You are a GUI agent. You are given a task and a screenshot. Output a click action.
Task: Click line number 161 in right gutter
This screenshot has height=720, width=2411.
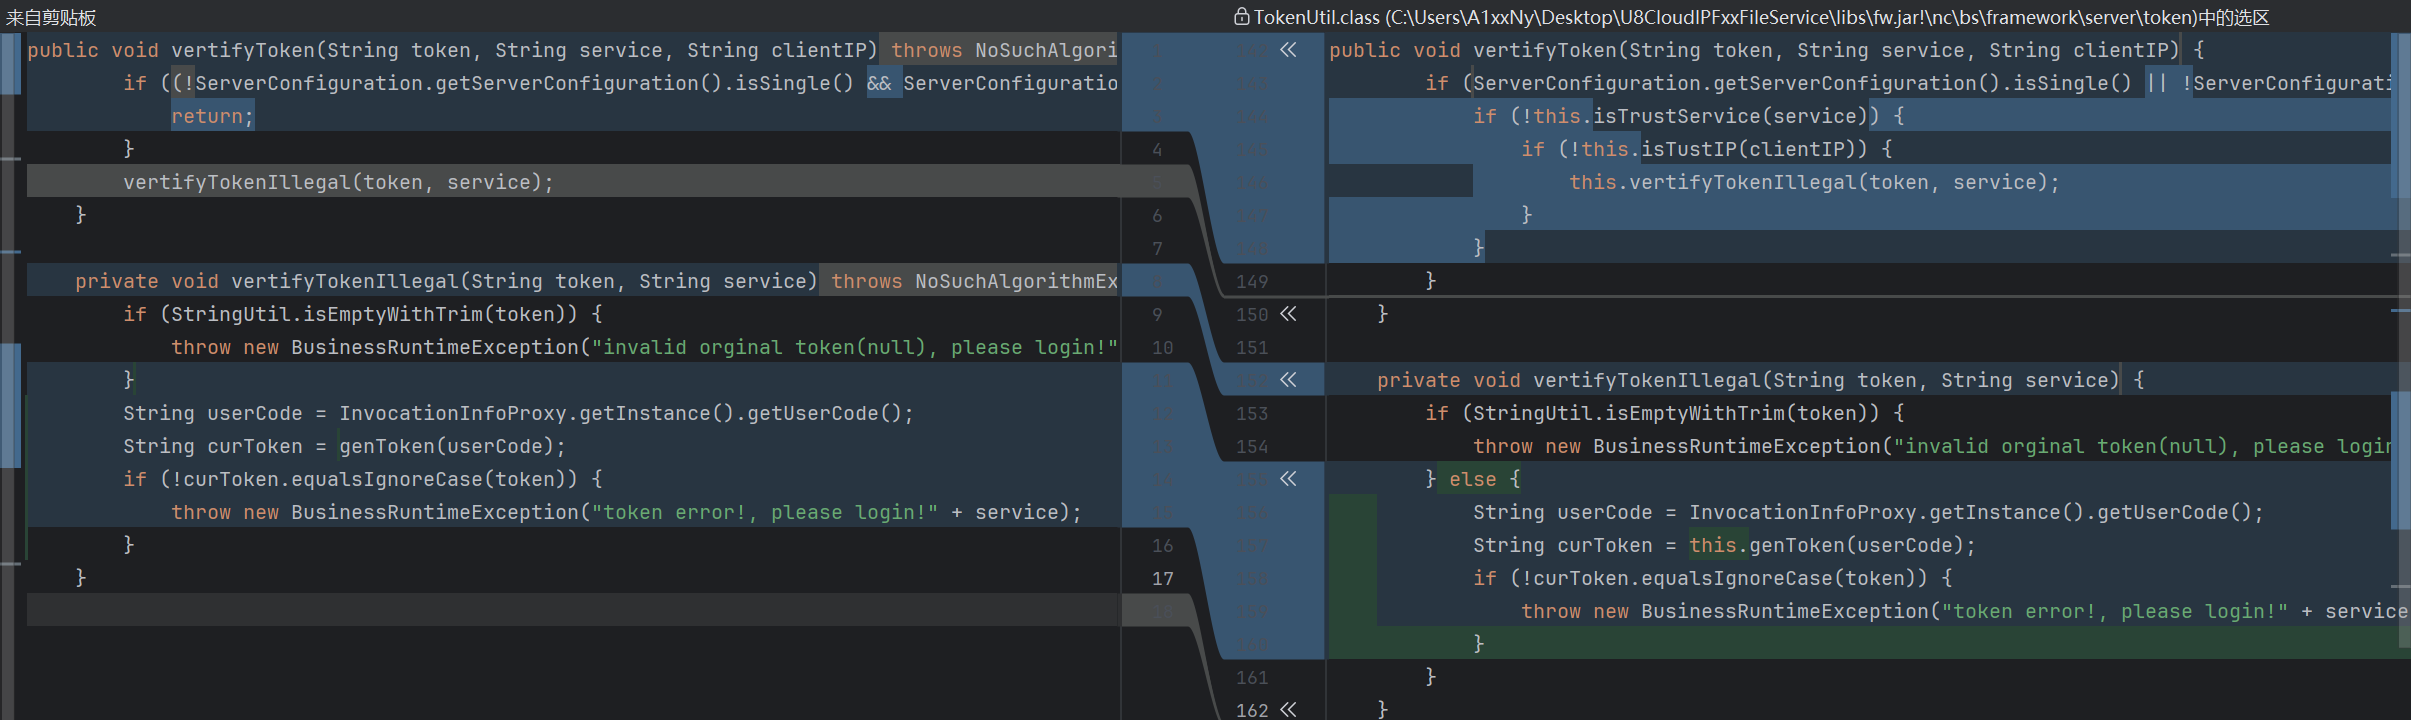coord(1251,677)
